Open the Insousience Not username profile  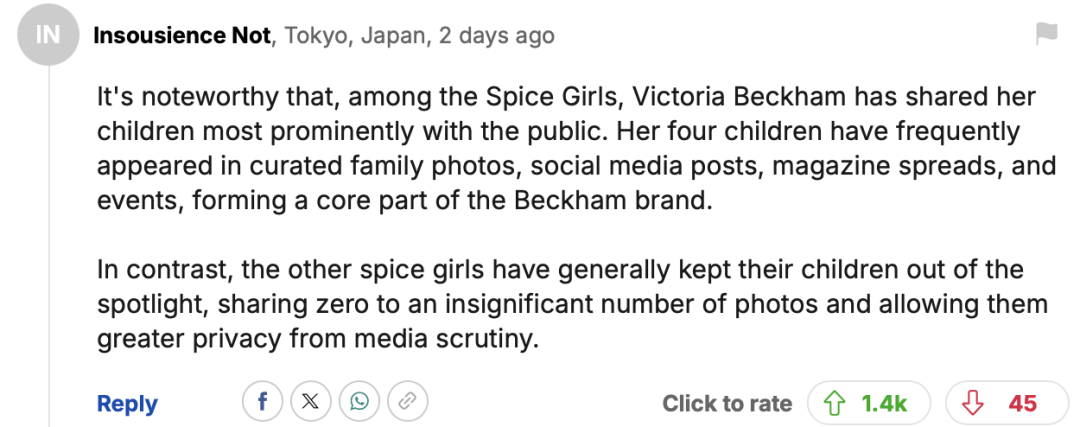pyautogui.click(x=181, y=36)
